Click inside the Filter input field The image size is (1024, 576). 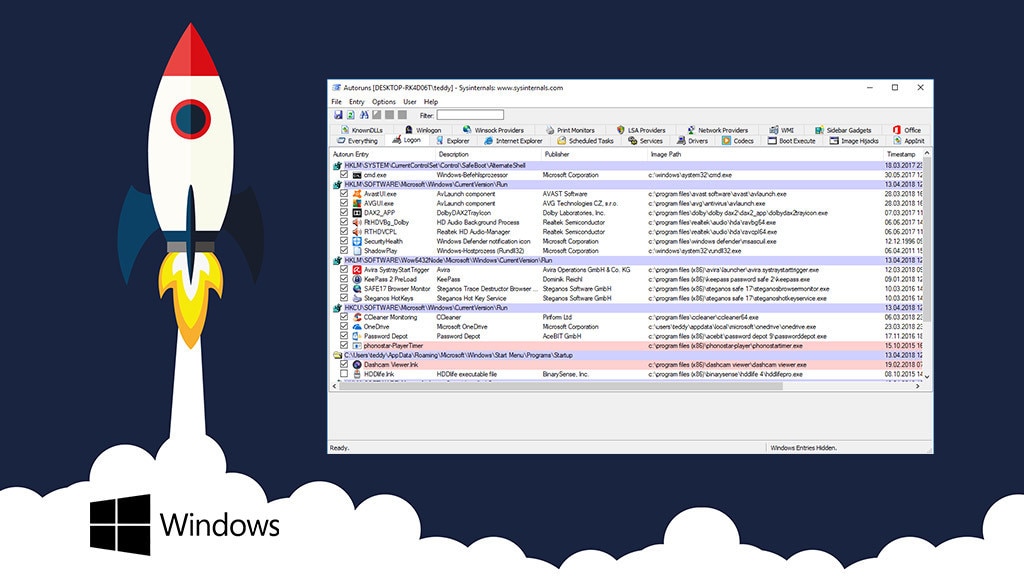click(471, 115)
